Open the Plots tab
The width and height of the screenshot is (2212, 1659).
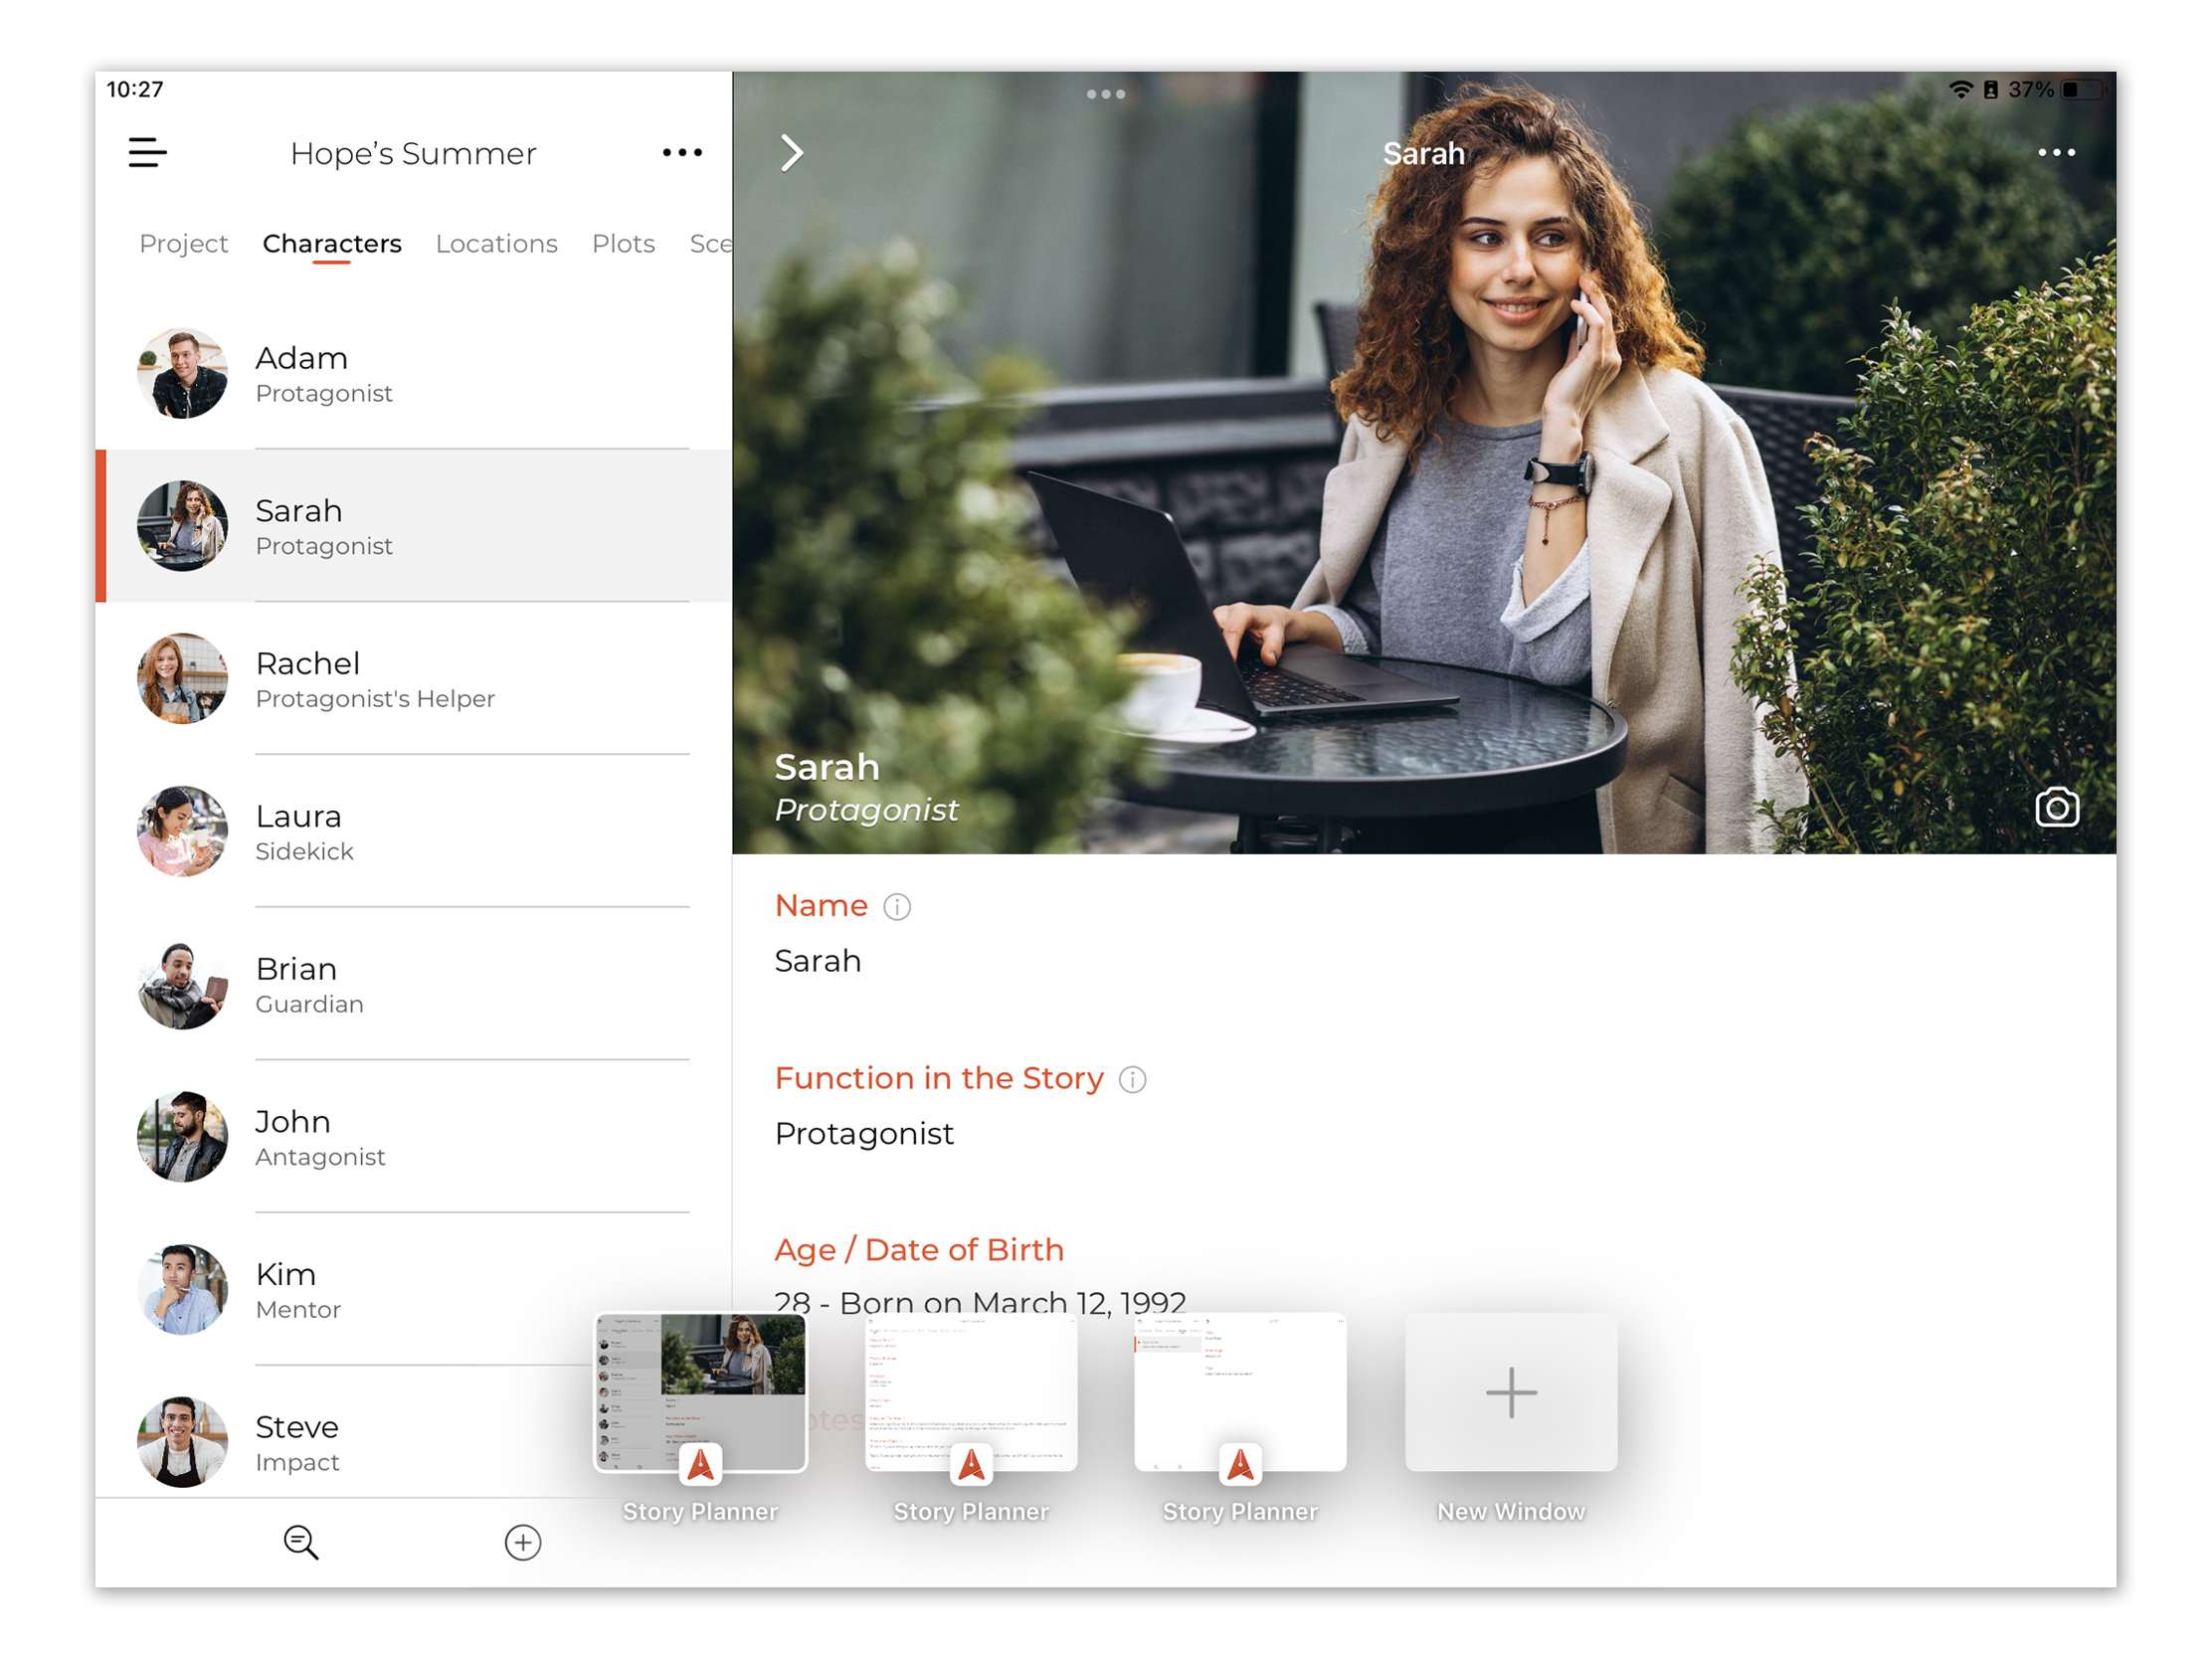pyautogui.click(x=623, y=244)
